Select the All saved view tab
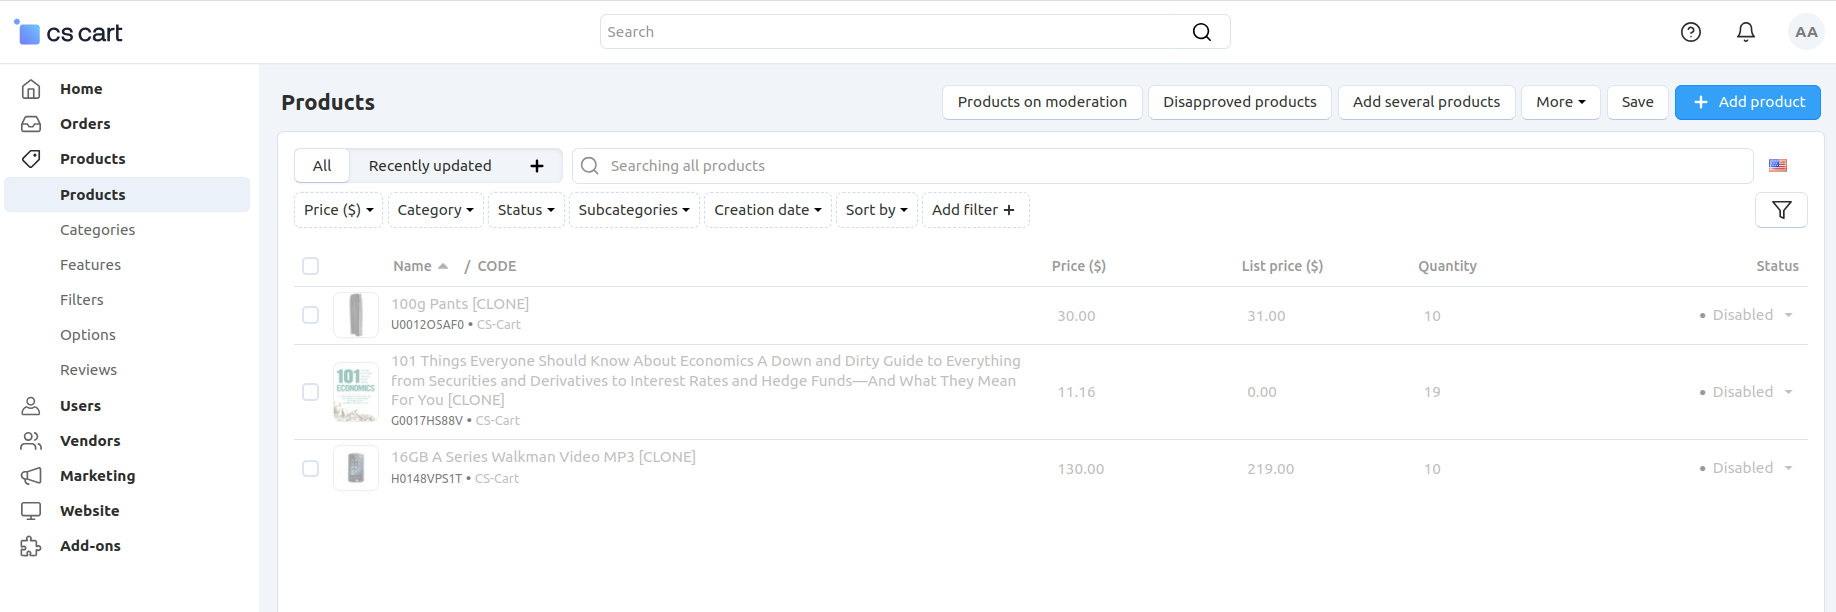This screenshot has height=612, width=1836. 322,166
